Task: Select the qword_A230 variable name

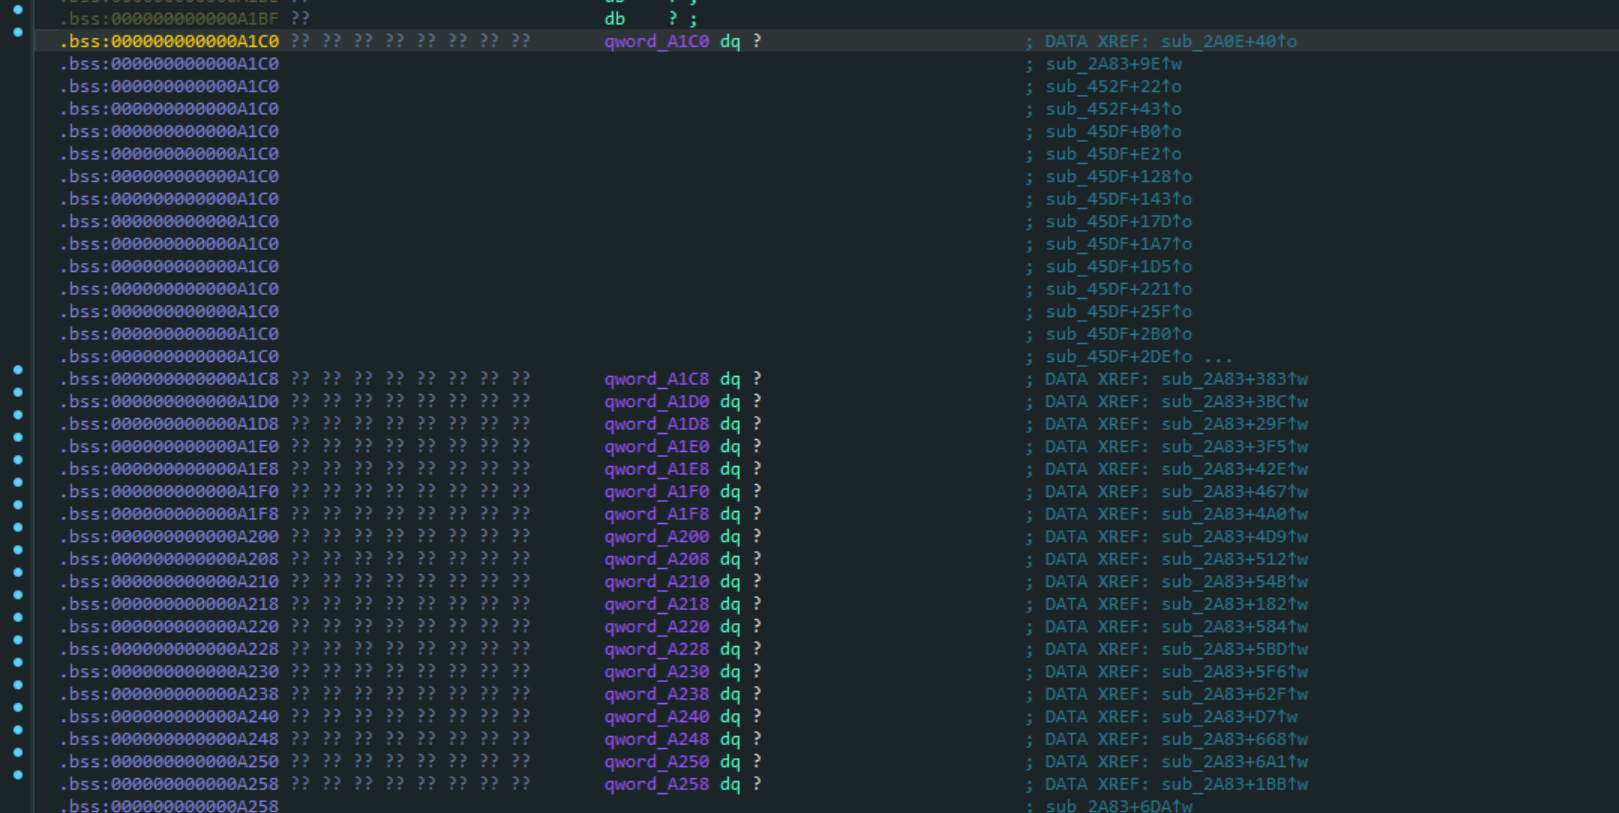Action: click(x=656, y=671)
